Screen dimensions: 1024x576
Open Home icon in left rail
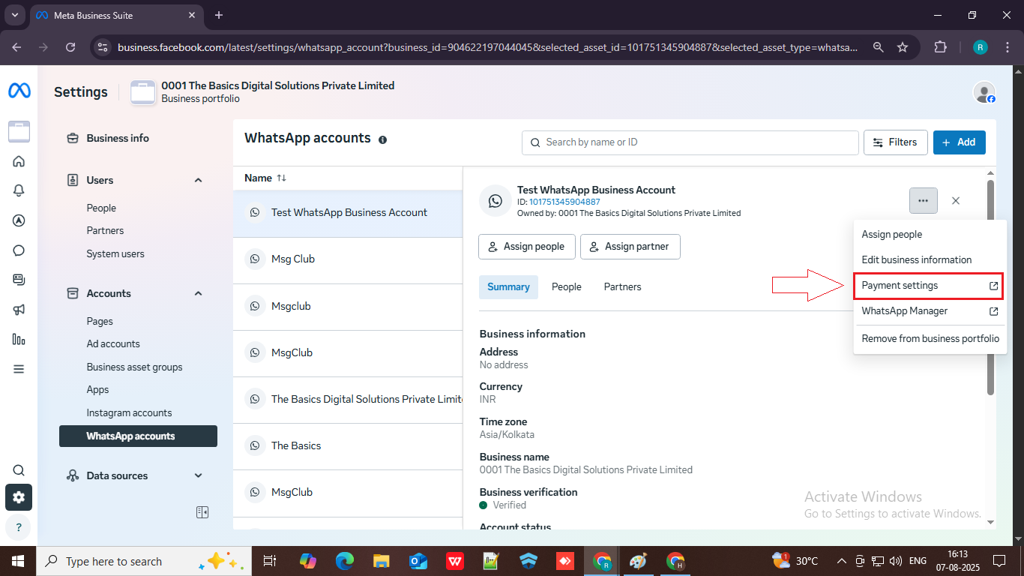click(19, 161)
